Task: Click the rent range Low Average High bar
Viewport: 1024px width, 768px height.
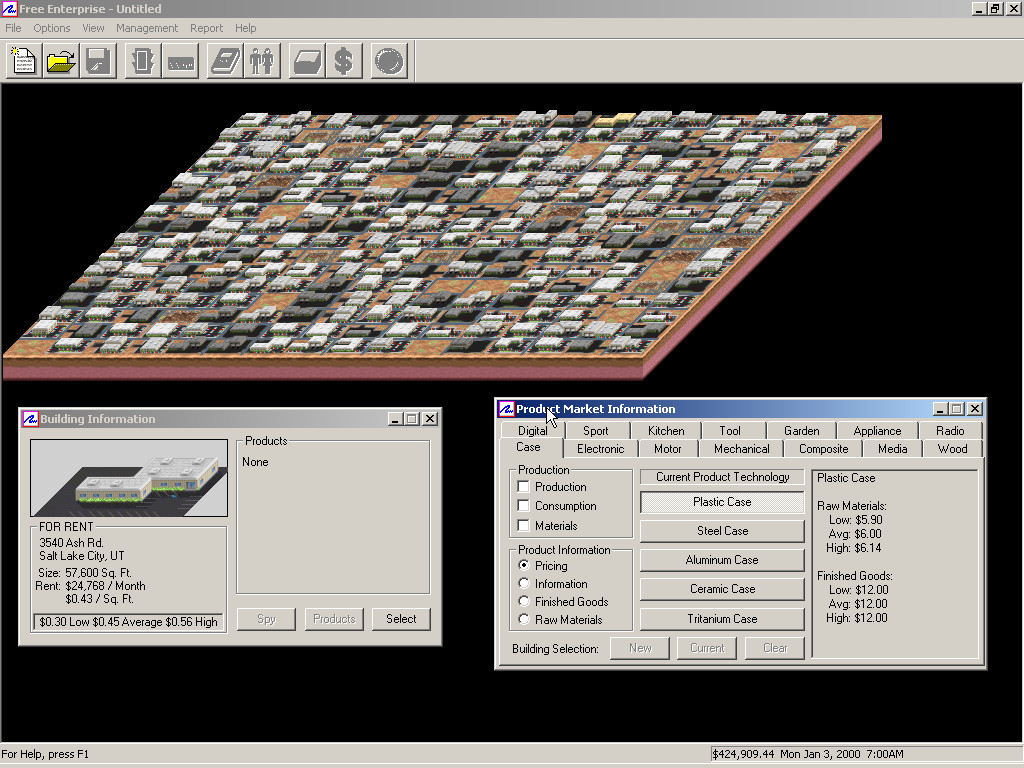Action: 129,622
